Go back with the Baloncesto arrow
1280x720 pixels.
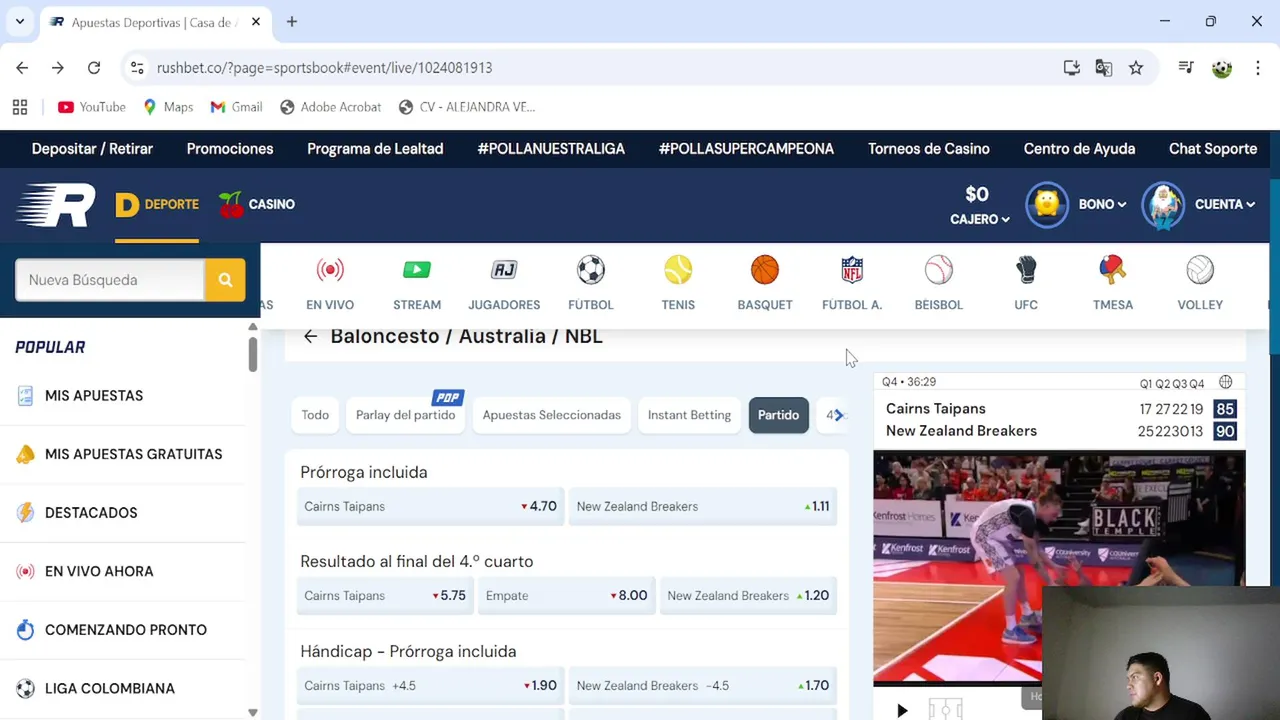(x=310, y=337)
